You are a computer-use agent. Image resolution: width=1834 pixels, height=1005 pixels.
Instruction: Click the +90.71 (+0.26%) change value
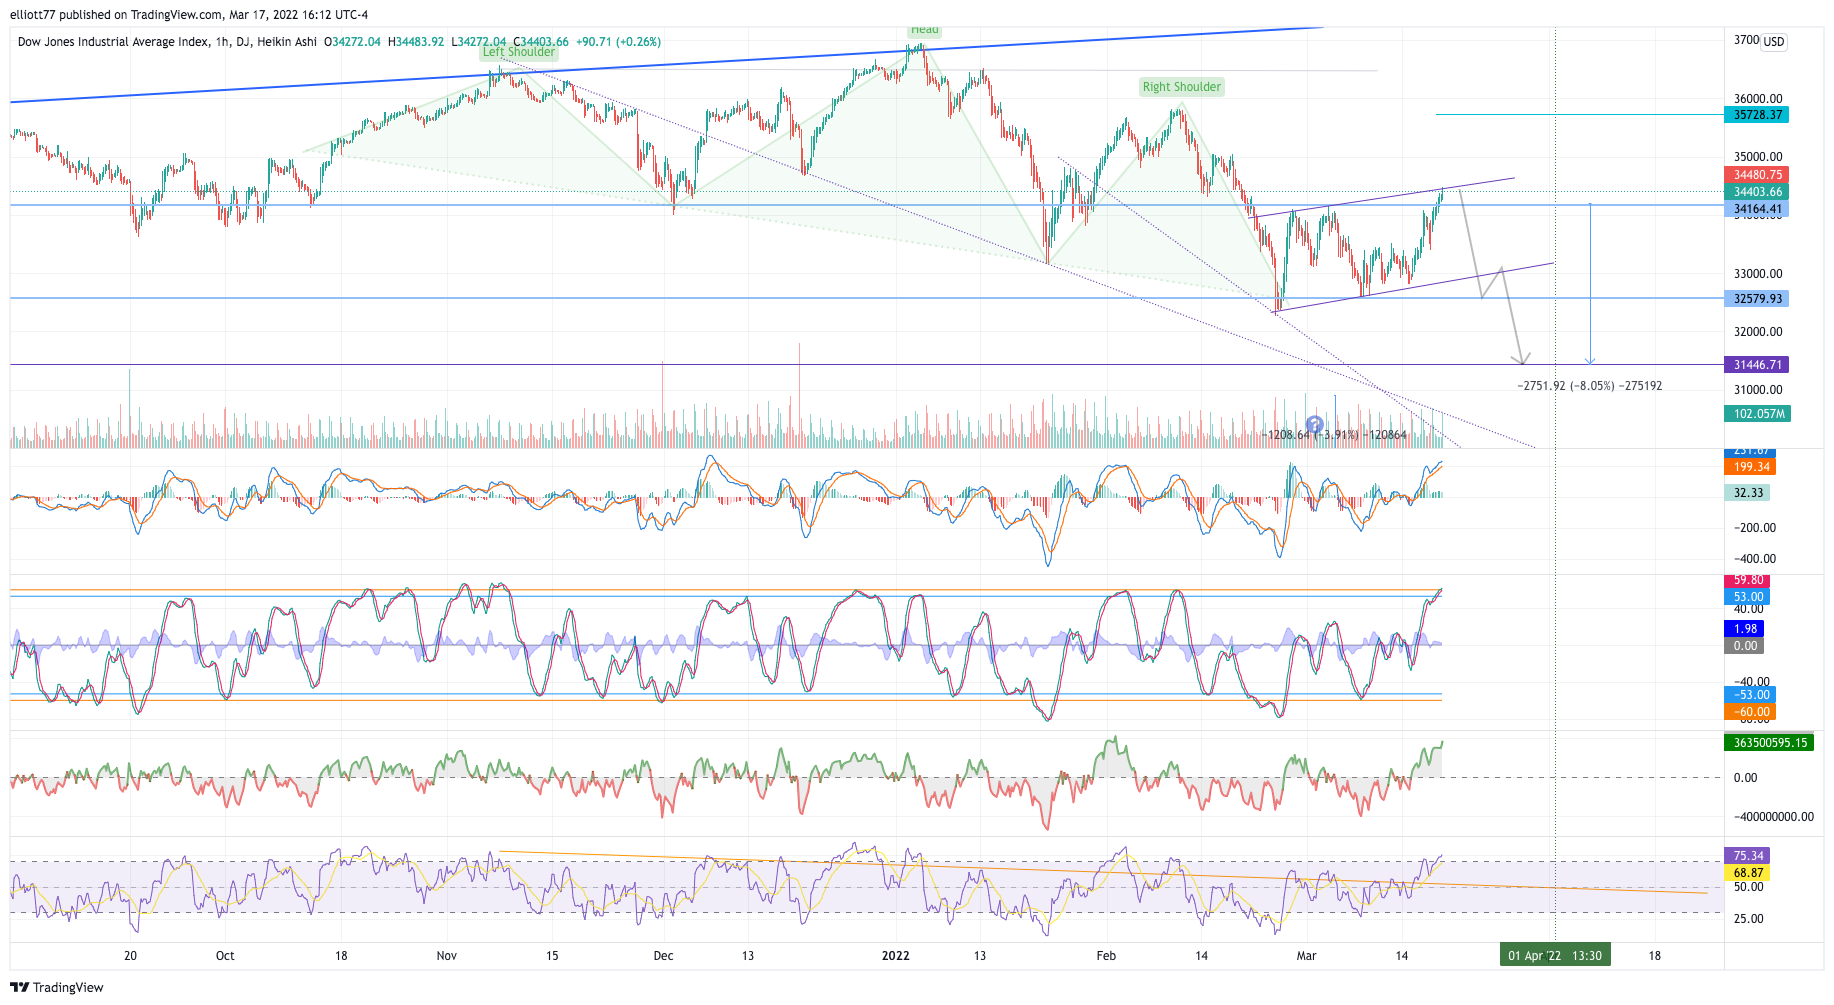pos(618,42)
